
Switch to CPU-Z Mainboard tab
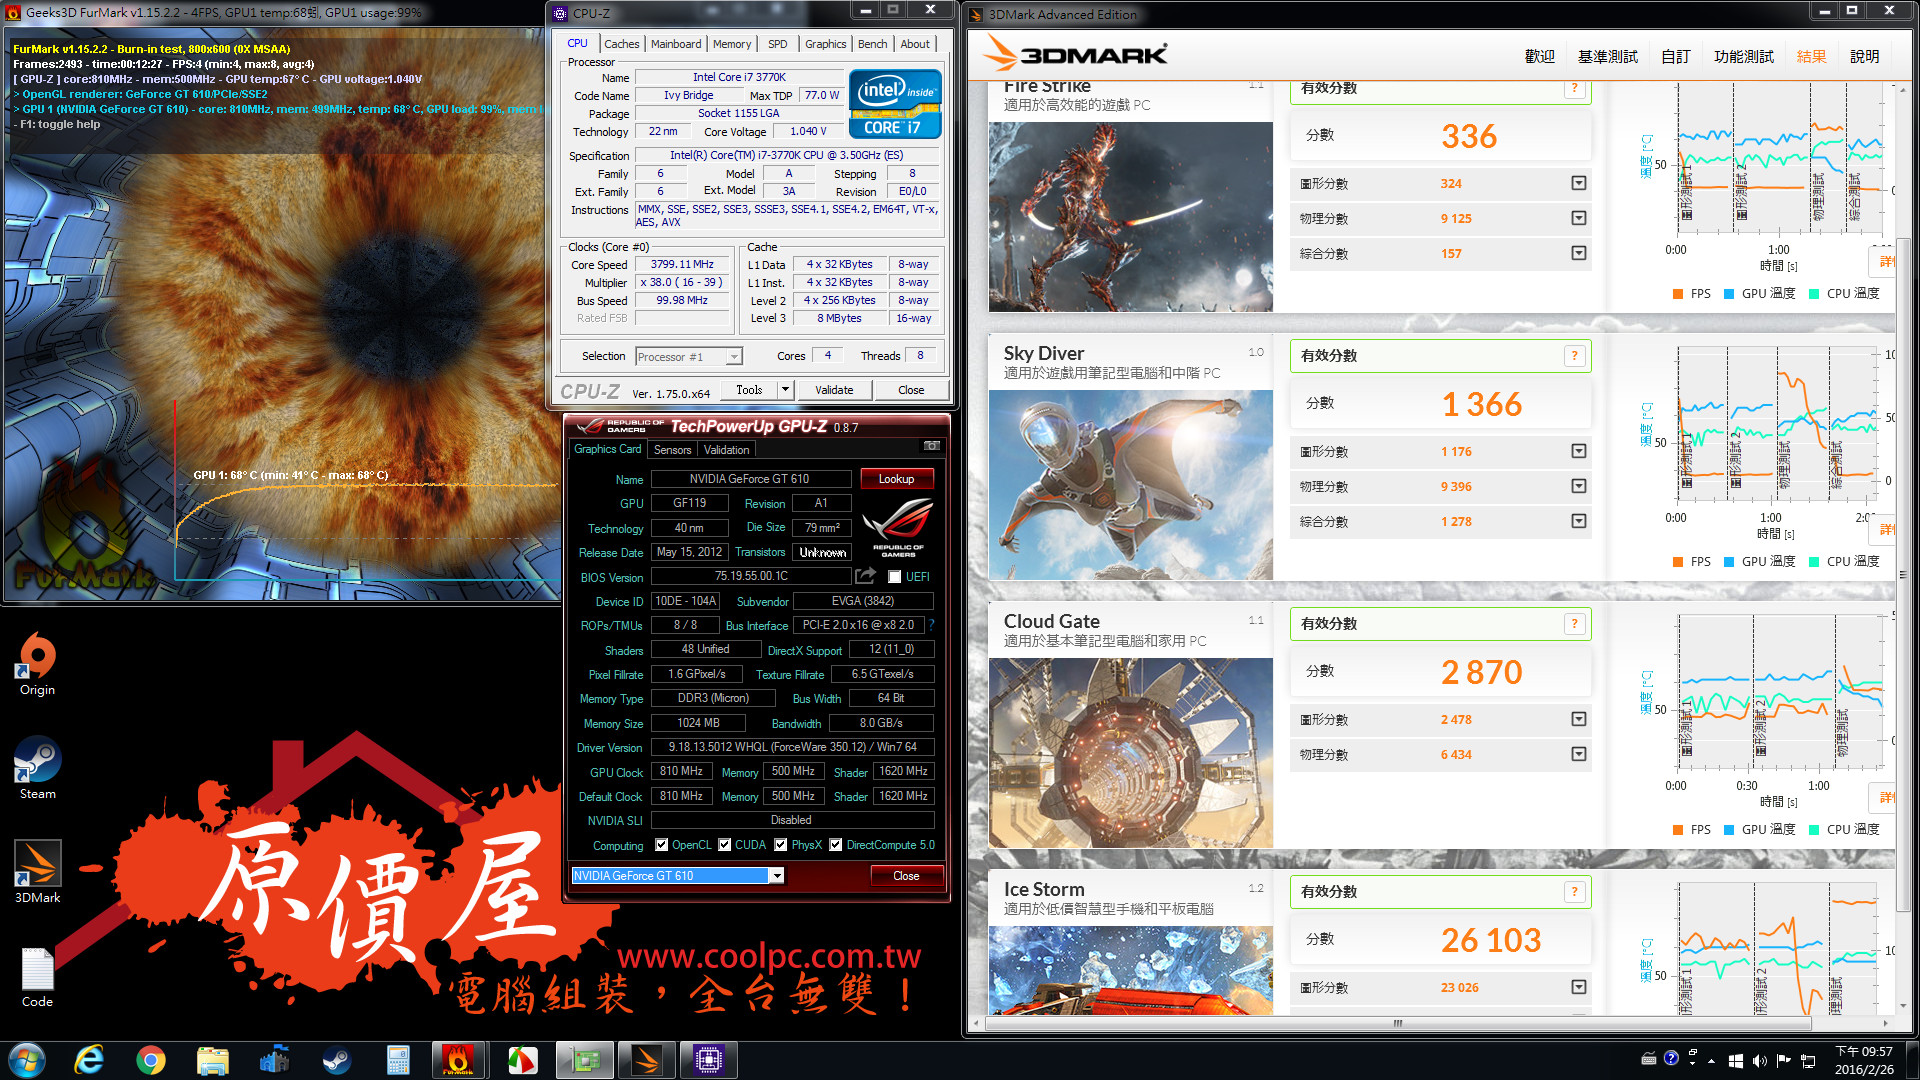(676, 44)
